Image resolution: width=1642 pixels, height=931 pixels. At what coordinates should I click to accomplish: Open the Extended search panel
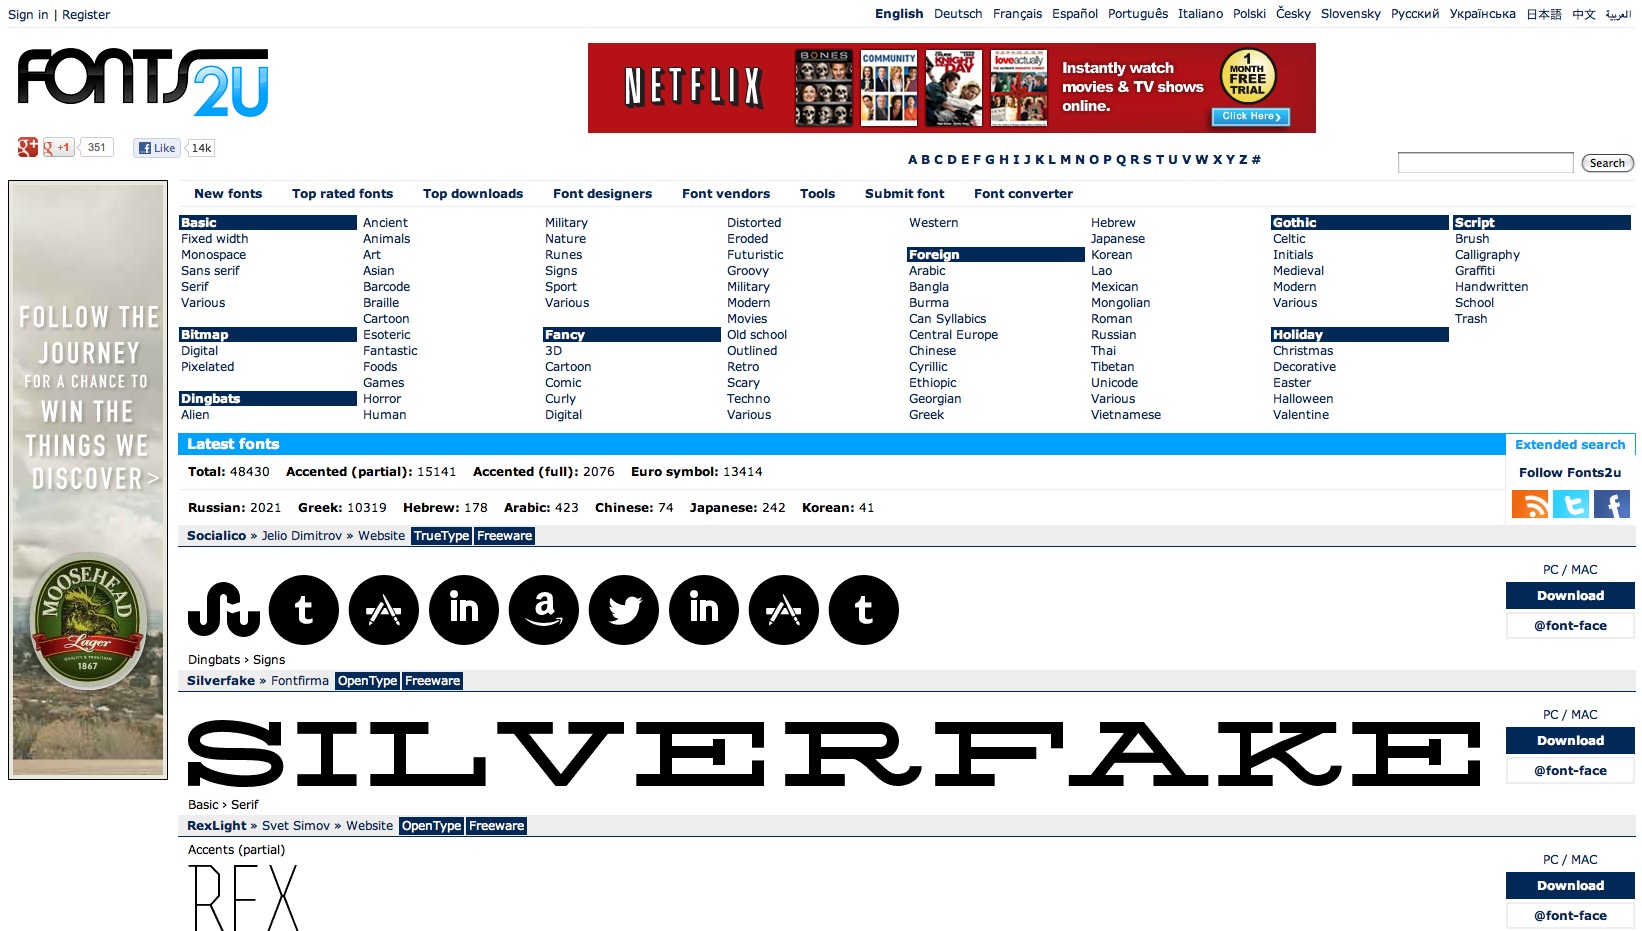point(1570,444)
